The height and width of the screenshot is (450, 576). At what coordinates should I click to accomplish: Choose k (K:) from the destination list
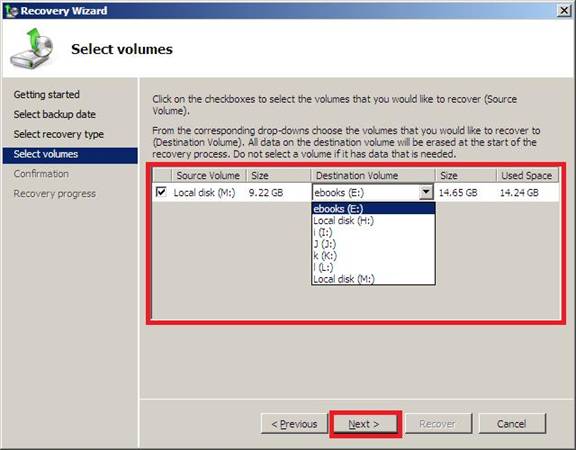pyautogui.click(x=373, y=256)
